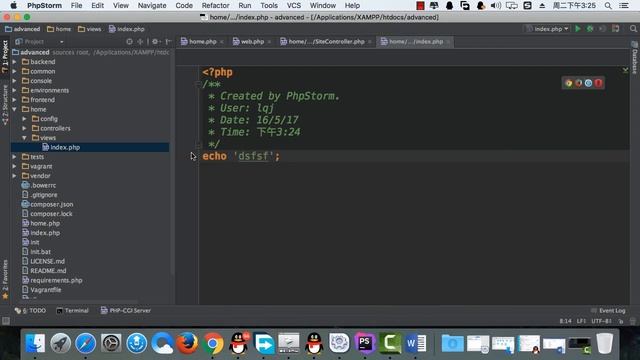Open the Structure tool window

tap(5, 105)
